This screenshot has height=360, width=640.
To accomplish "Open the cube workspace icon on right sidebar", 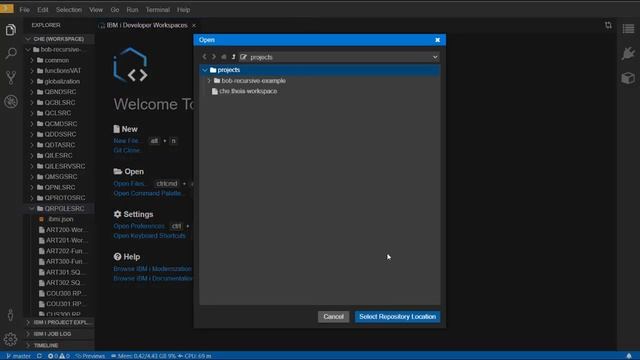I will (628, 78).
